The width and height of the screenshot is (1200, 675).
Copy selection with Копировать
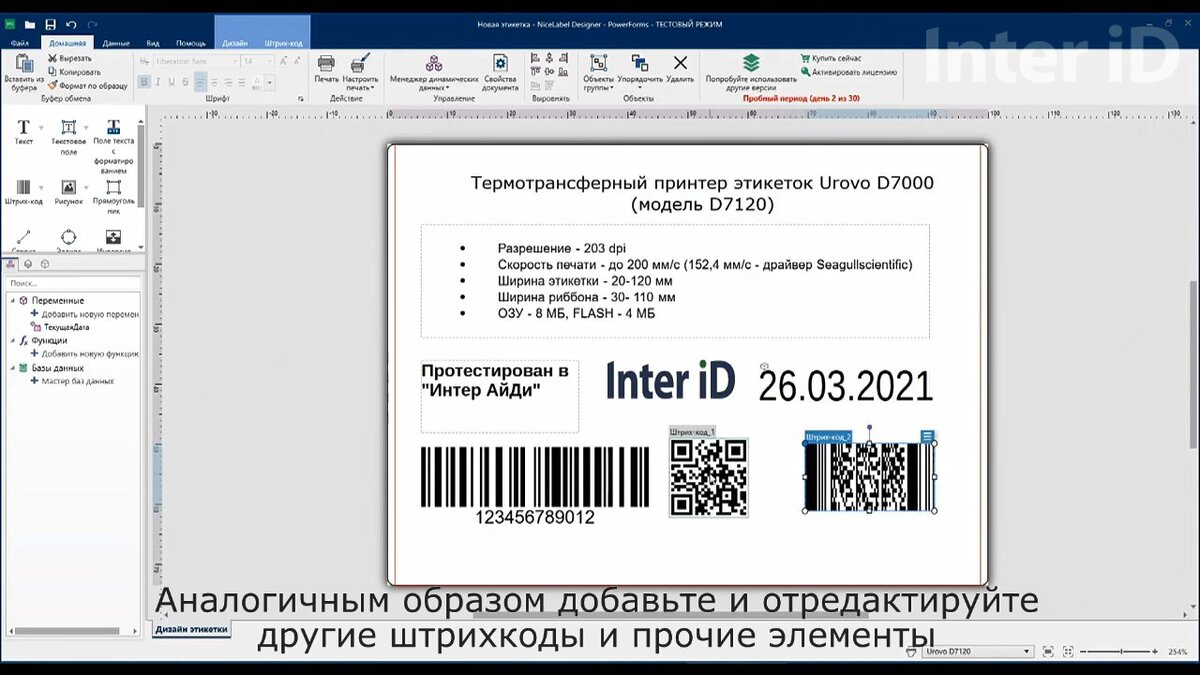73,72
